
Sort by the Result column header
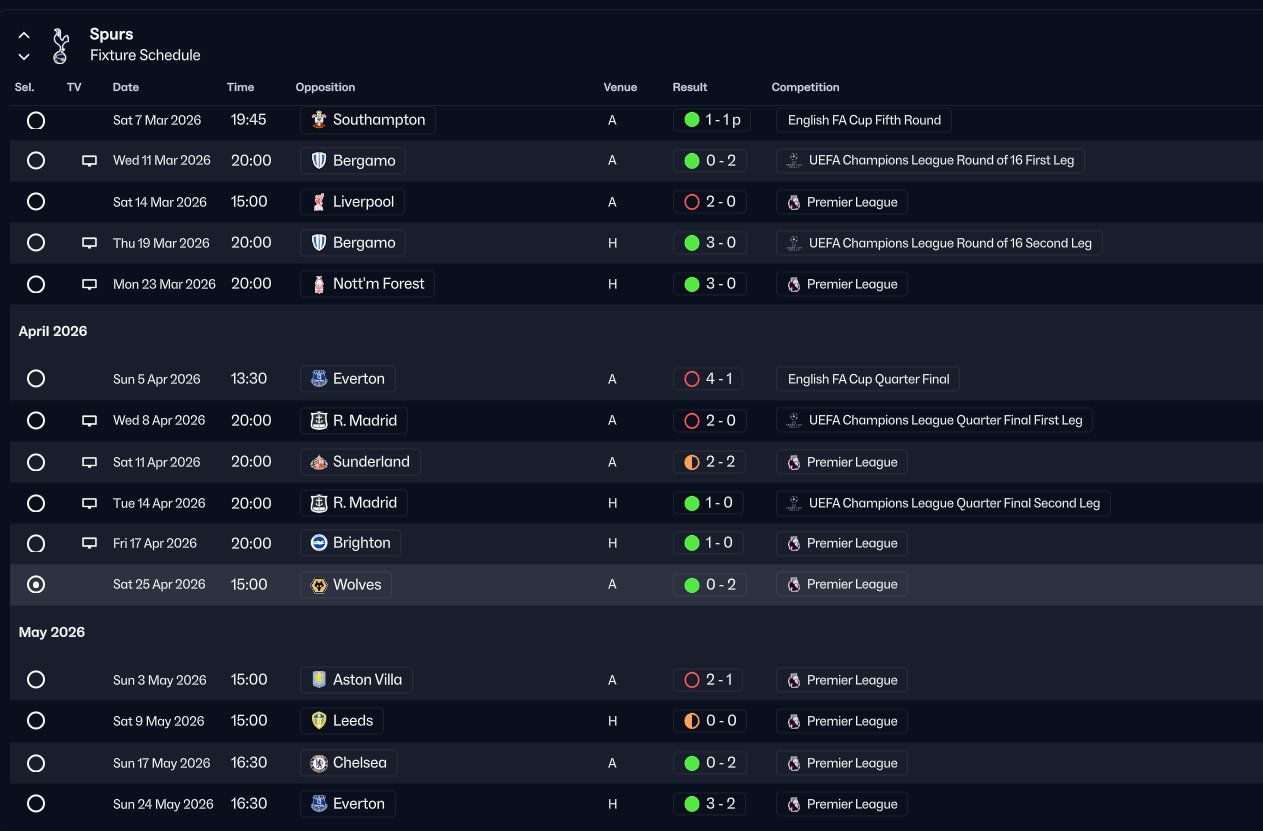tap(690, 88)
